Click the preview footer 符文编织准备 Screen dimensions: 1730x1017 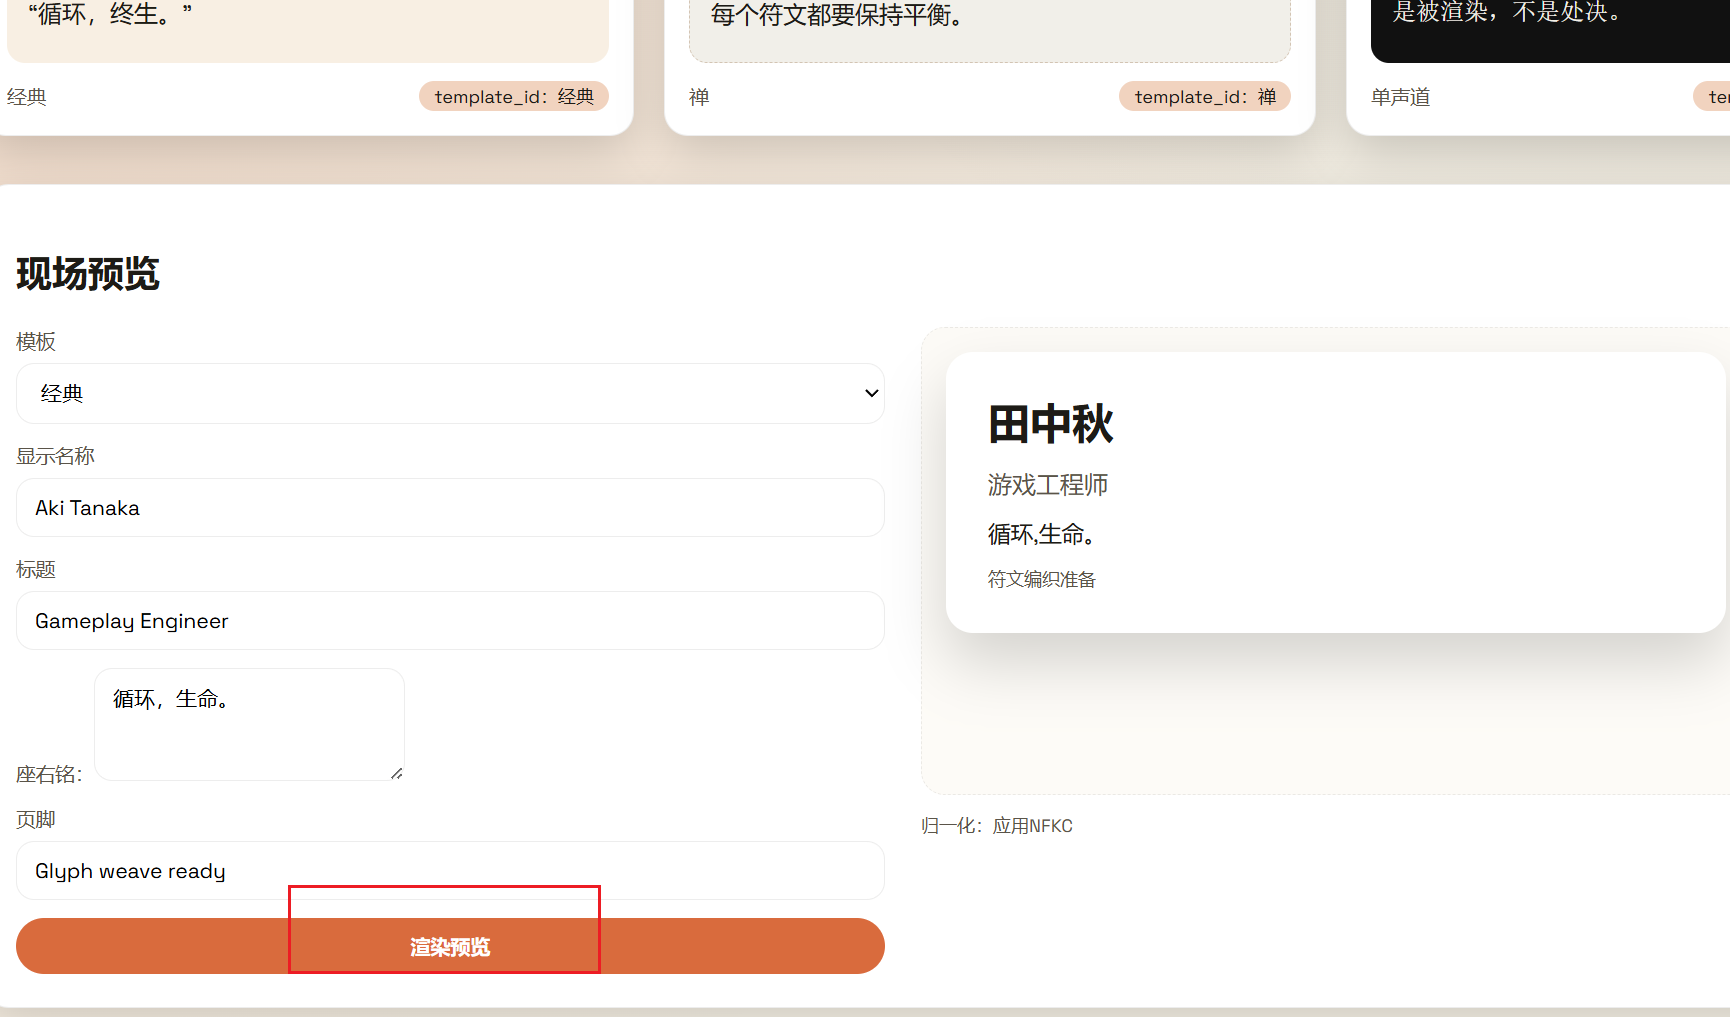point(1041,579)
